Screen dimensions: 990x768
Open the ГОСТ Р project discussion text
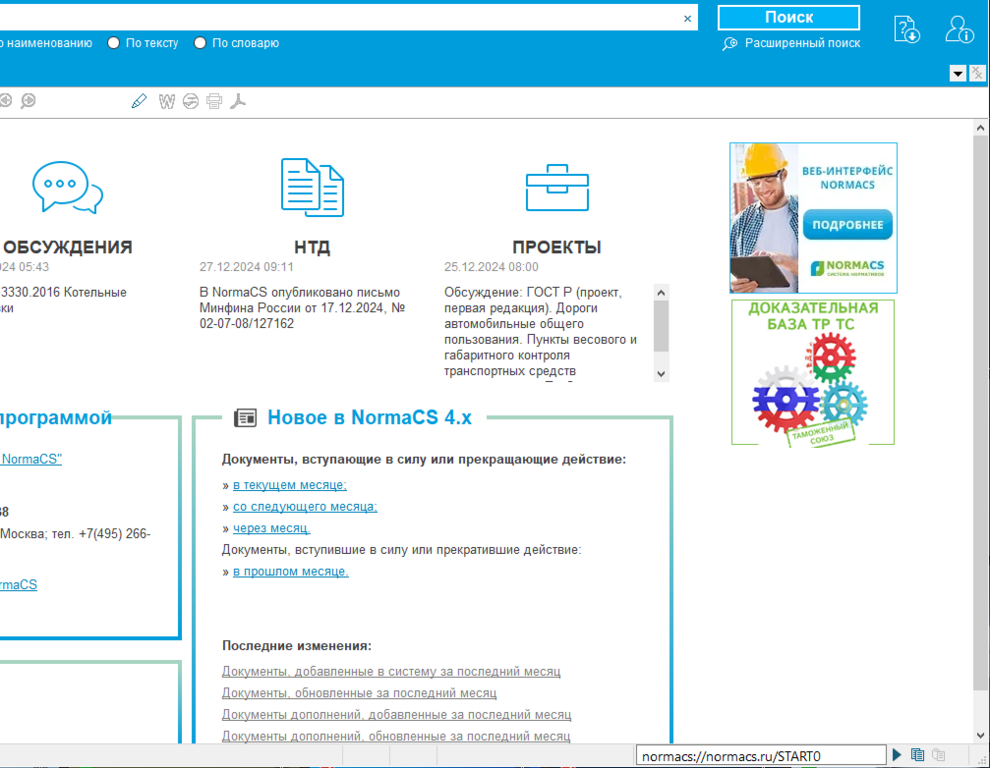pos(540,331)
